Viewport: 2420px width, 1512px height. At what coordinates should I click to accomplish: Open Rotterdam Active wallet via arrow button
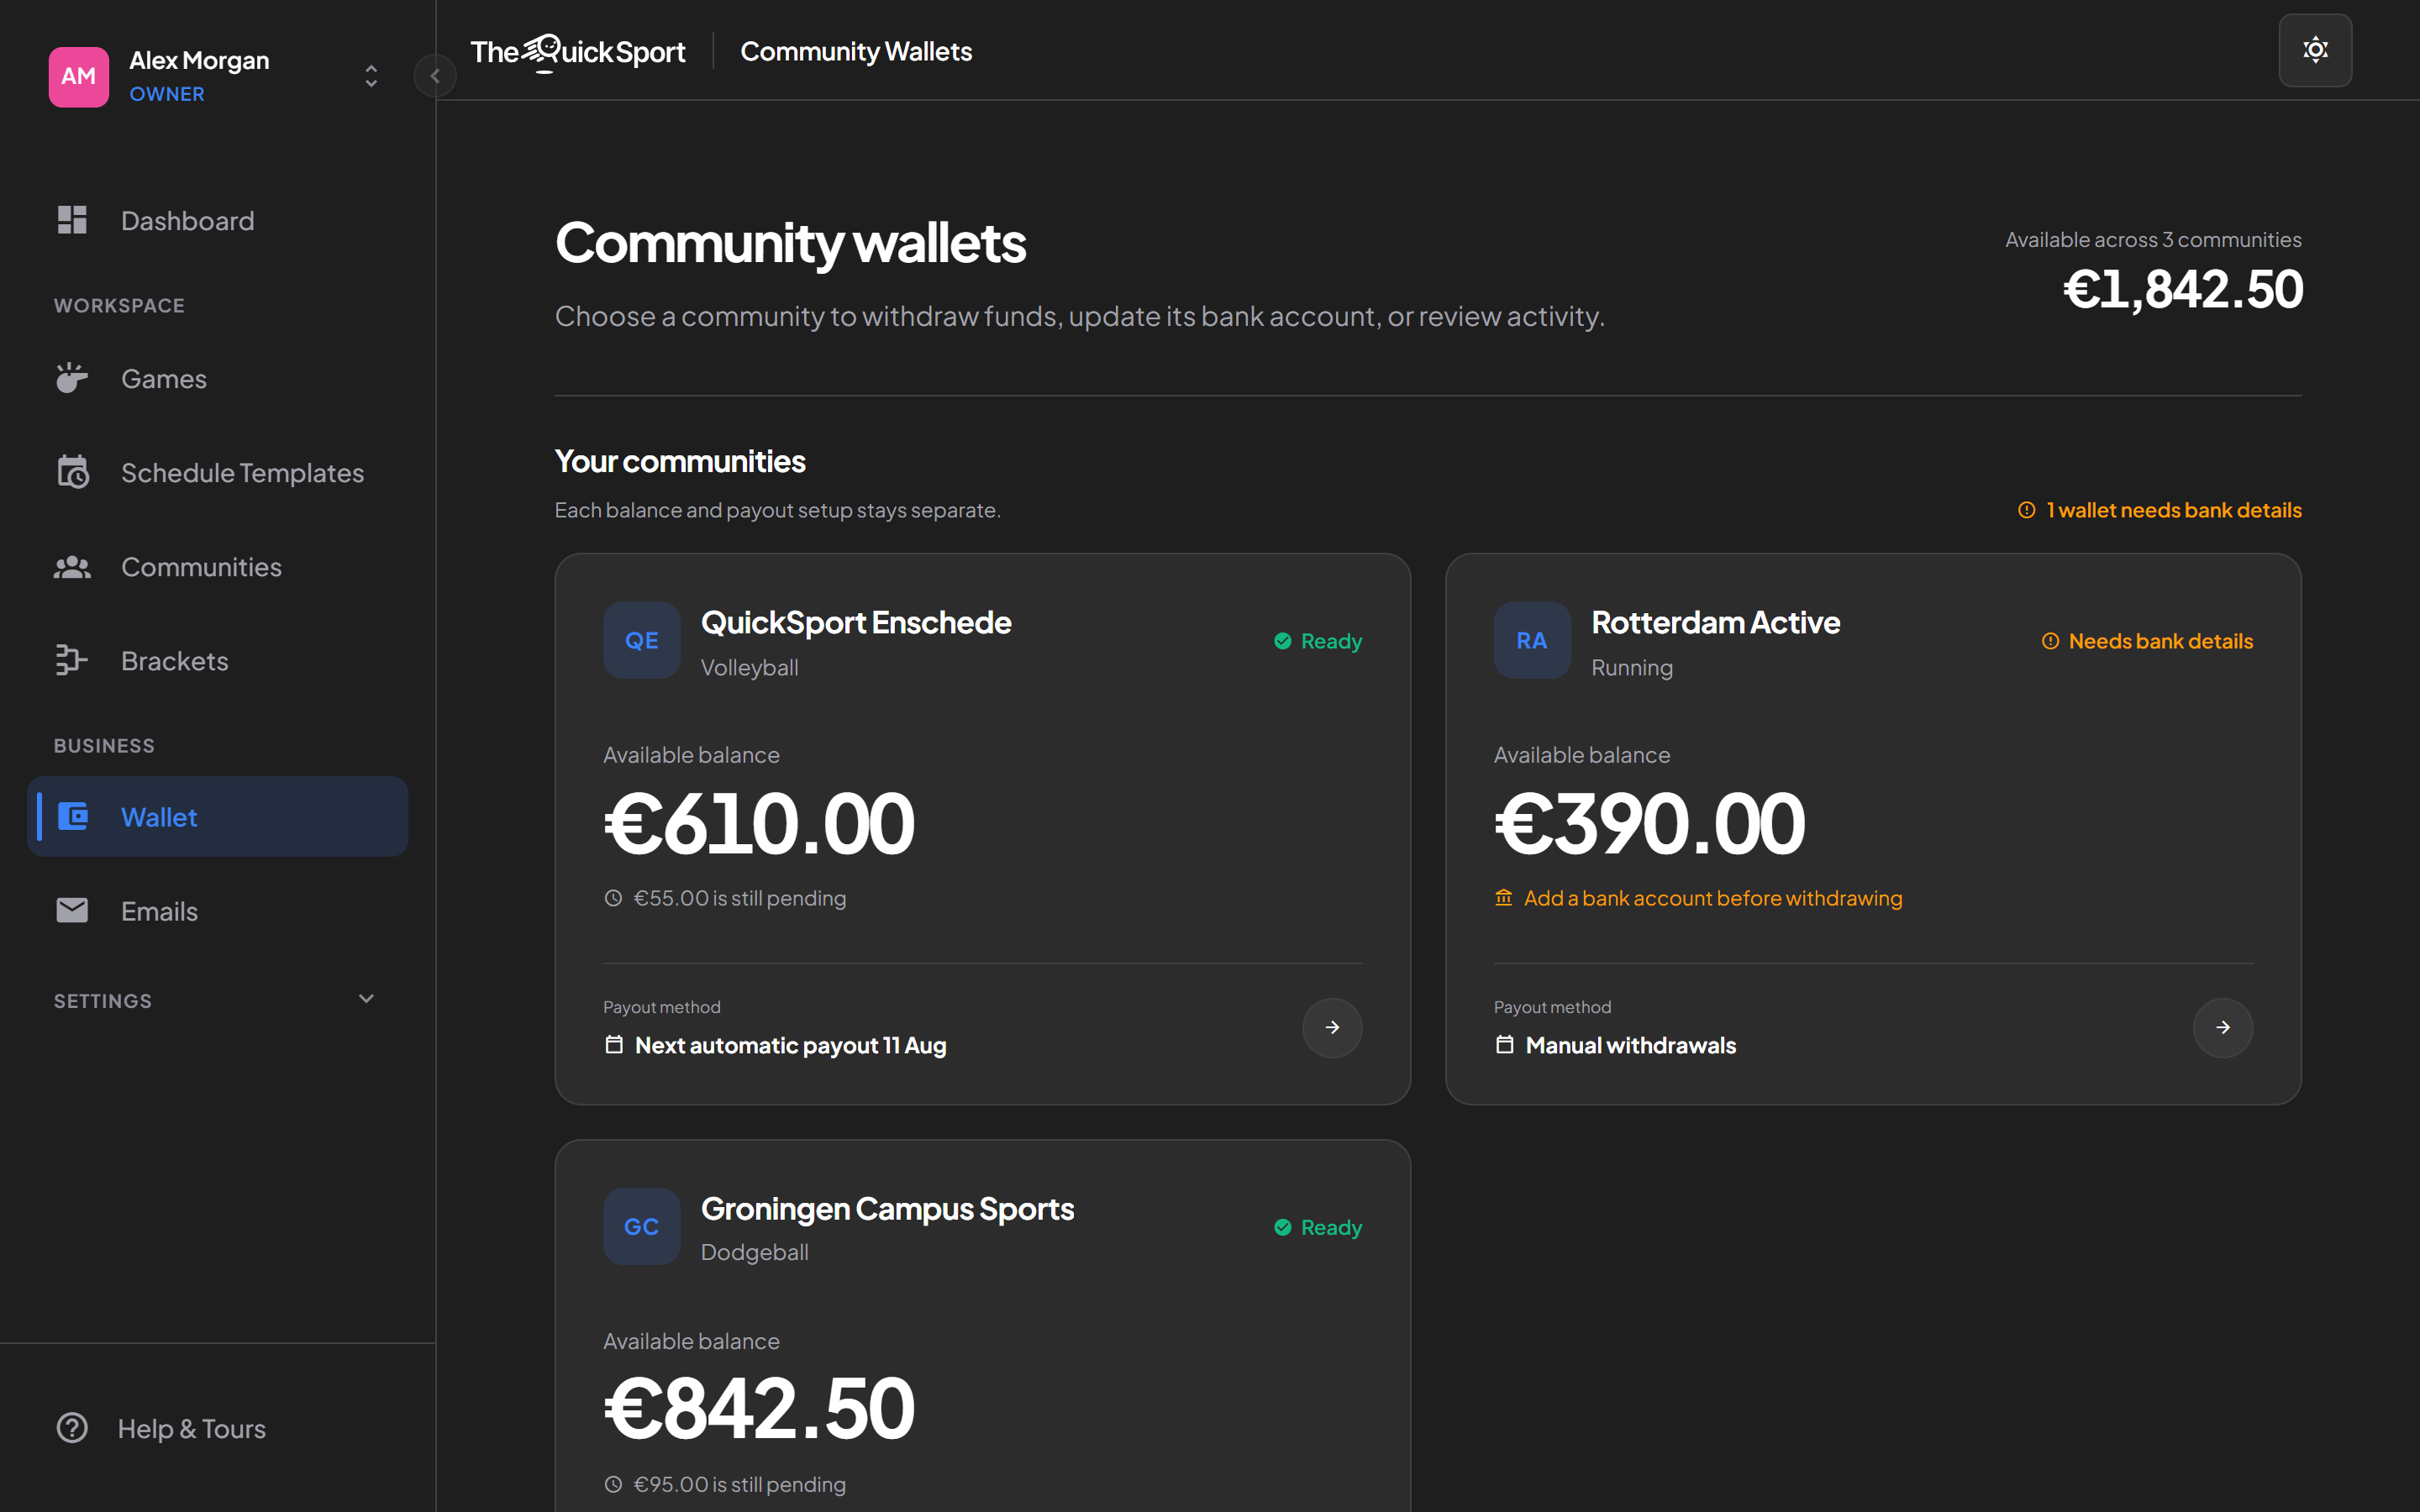pos(2222,1027)
